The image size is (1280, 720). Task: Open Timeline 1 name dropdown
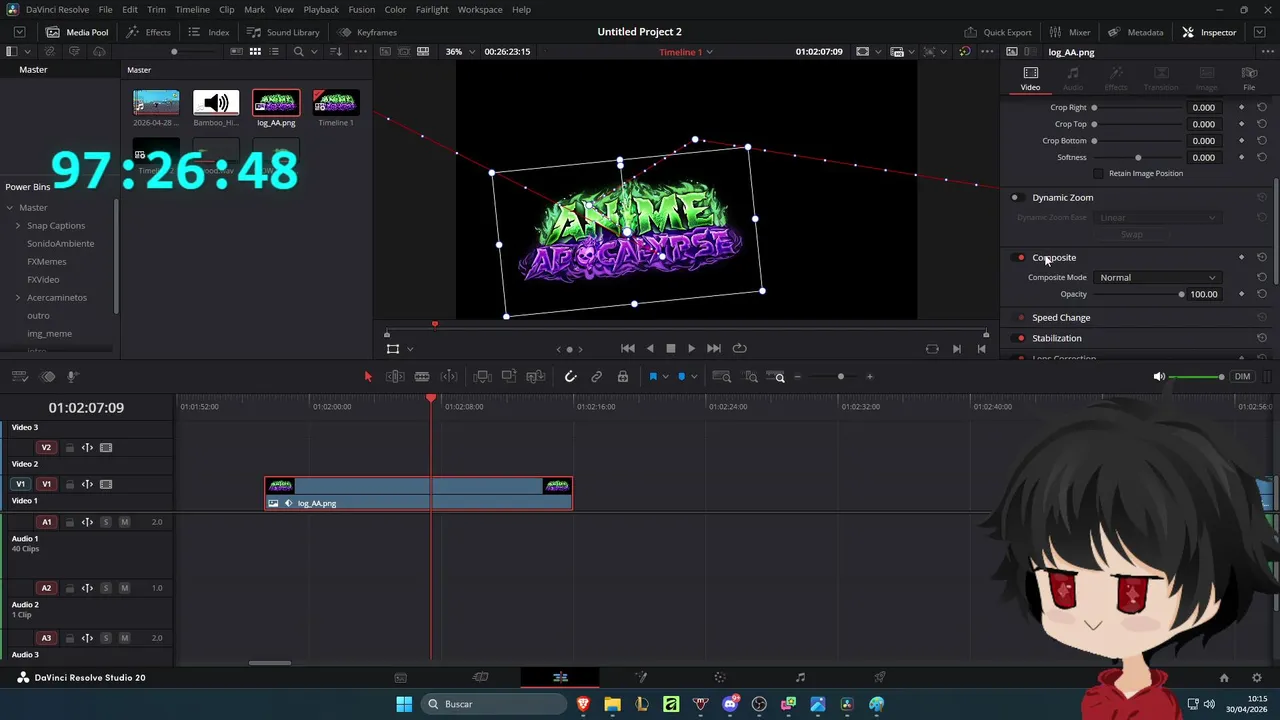[x=686, y=52]
